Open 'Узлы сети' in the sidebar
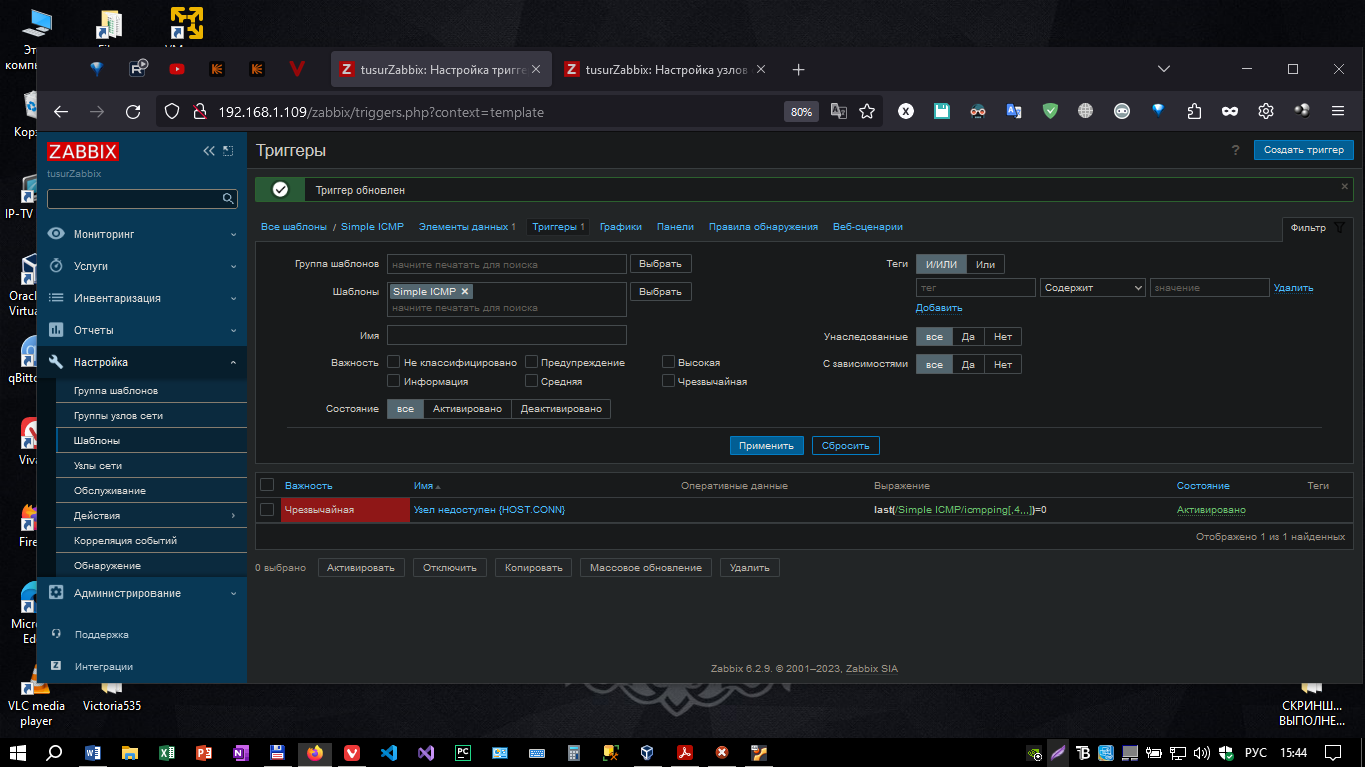This screenshot has width=1365, height=767. [x=151, y=466]
